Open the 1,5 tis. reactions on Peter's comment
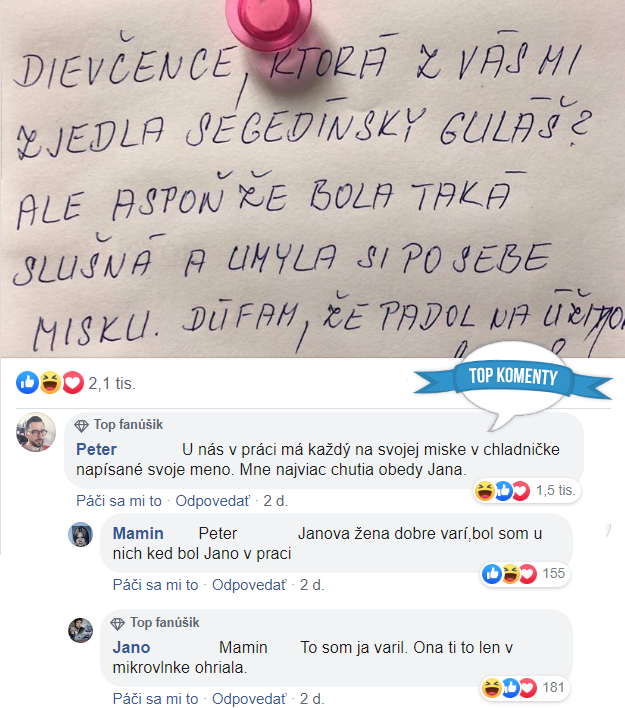This screenshot has width=625, height=708. point(527,490)
